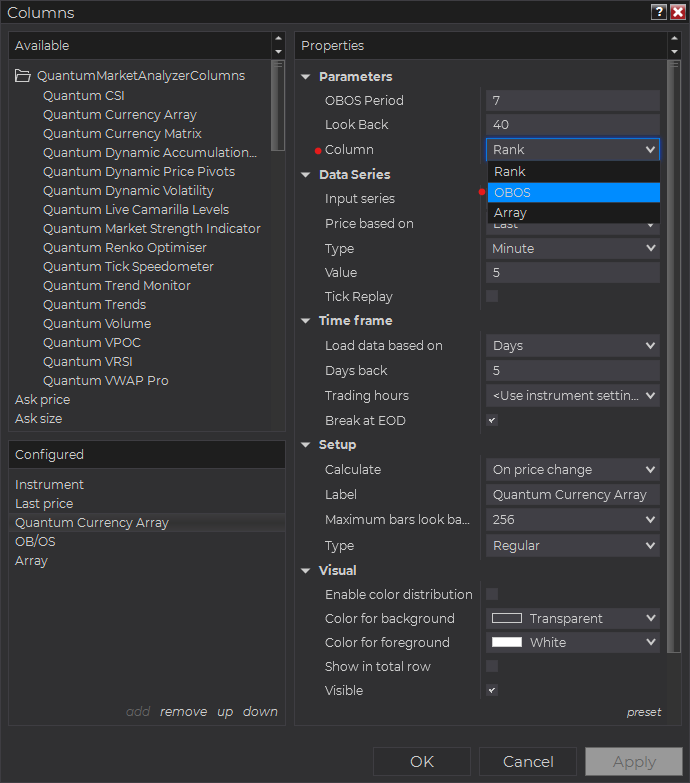Screen dimensions: 690x783
Task: Click the Apply button
Action: point(634,762)
